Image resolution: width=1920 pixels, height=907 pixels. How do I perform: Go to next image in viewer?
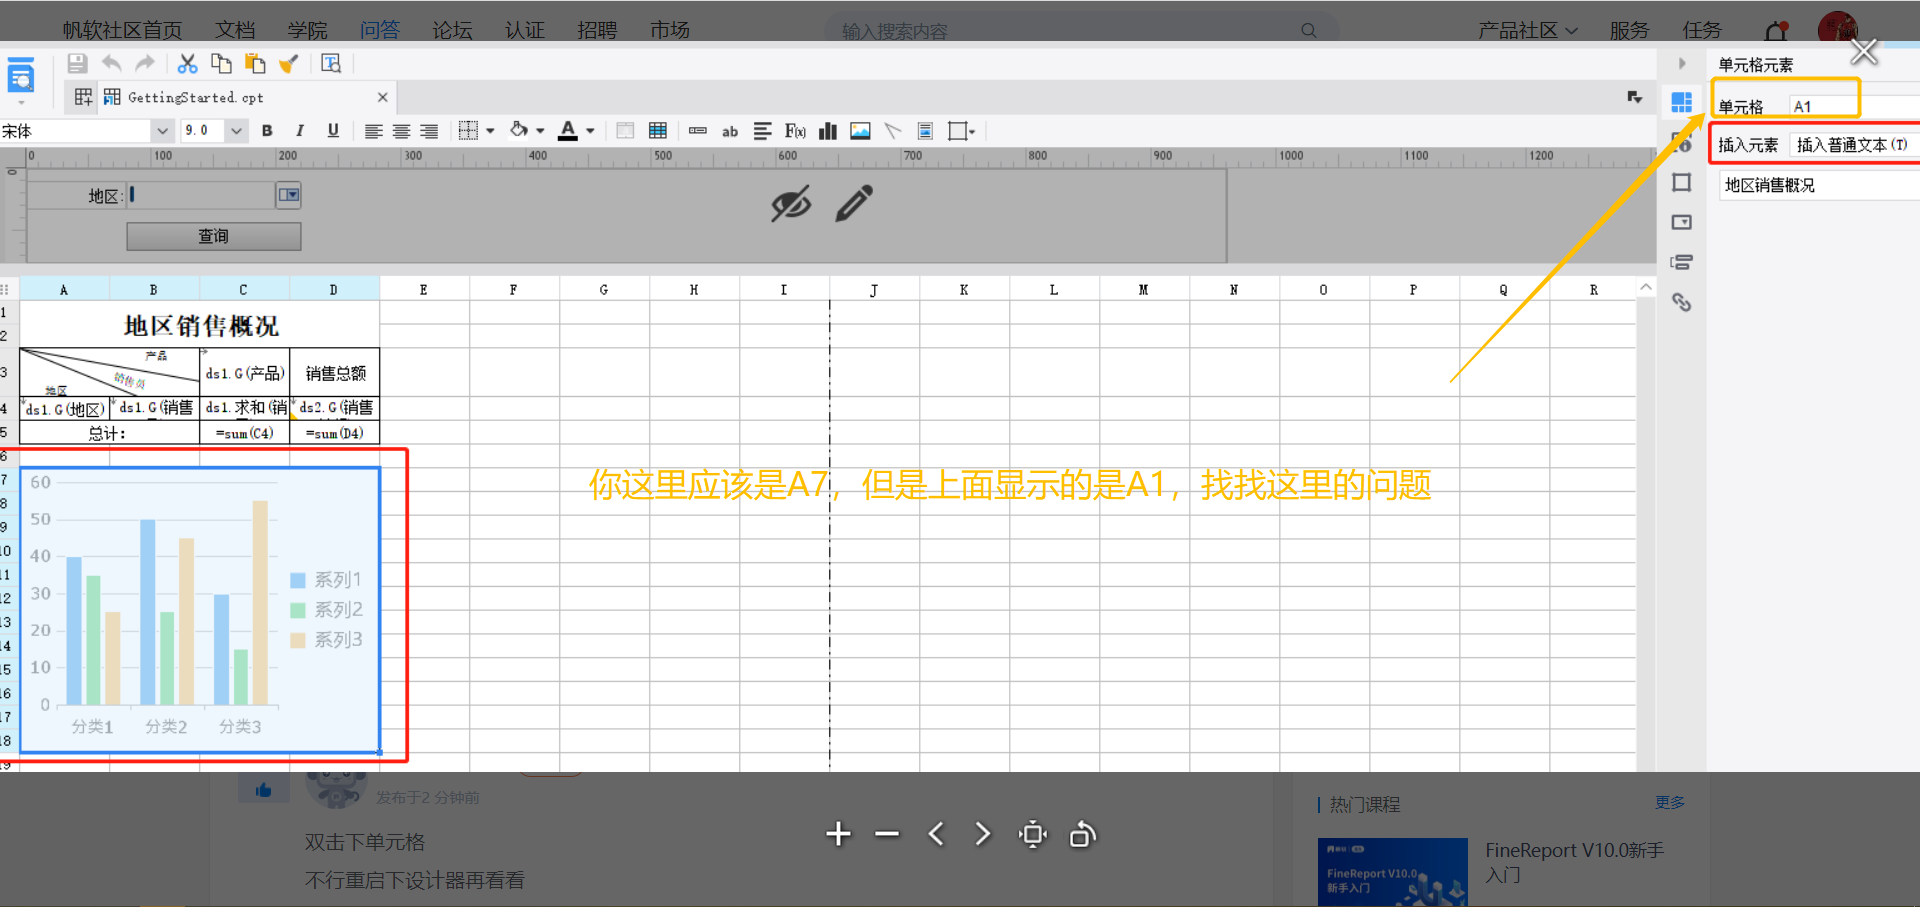(983, 834)
